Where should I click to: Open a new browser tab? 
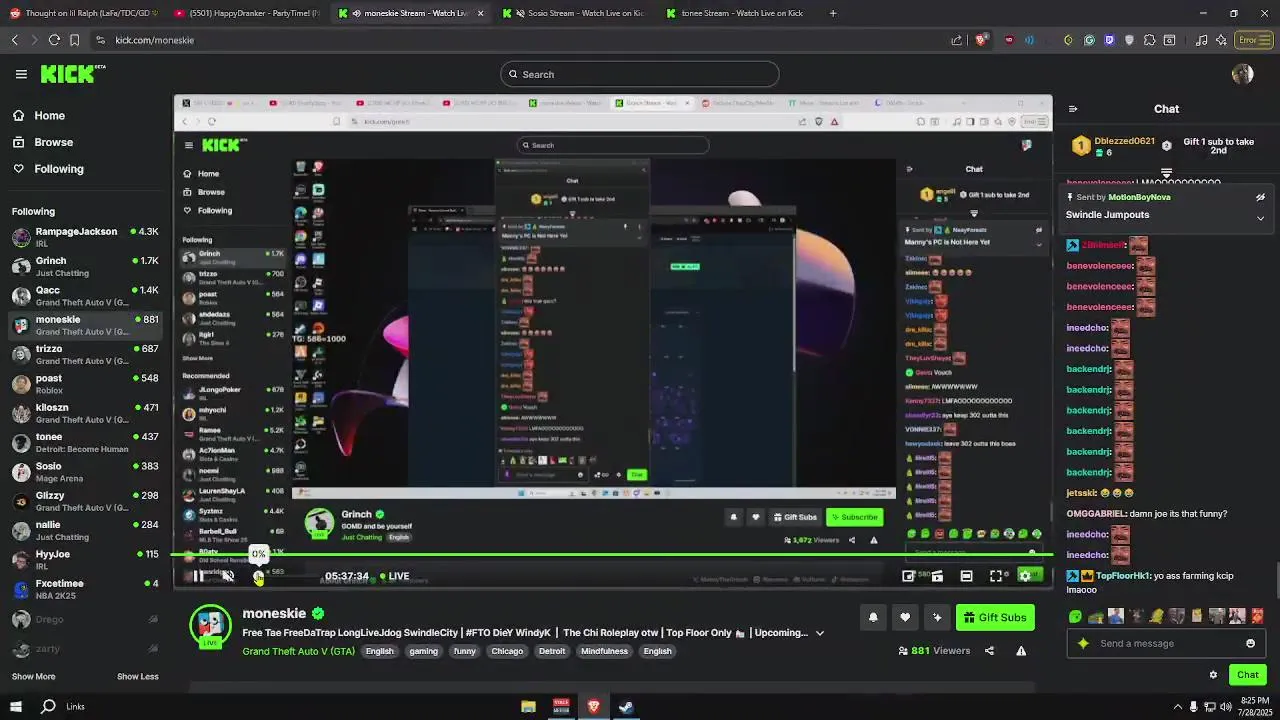833,13
